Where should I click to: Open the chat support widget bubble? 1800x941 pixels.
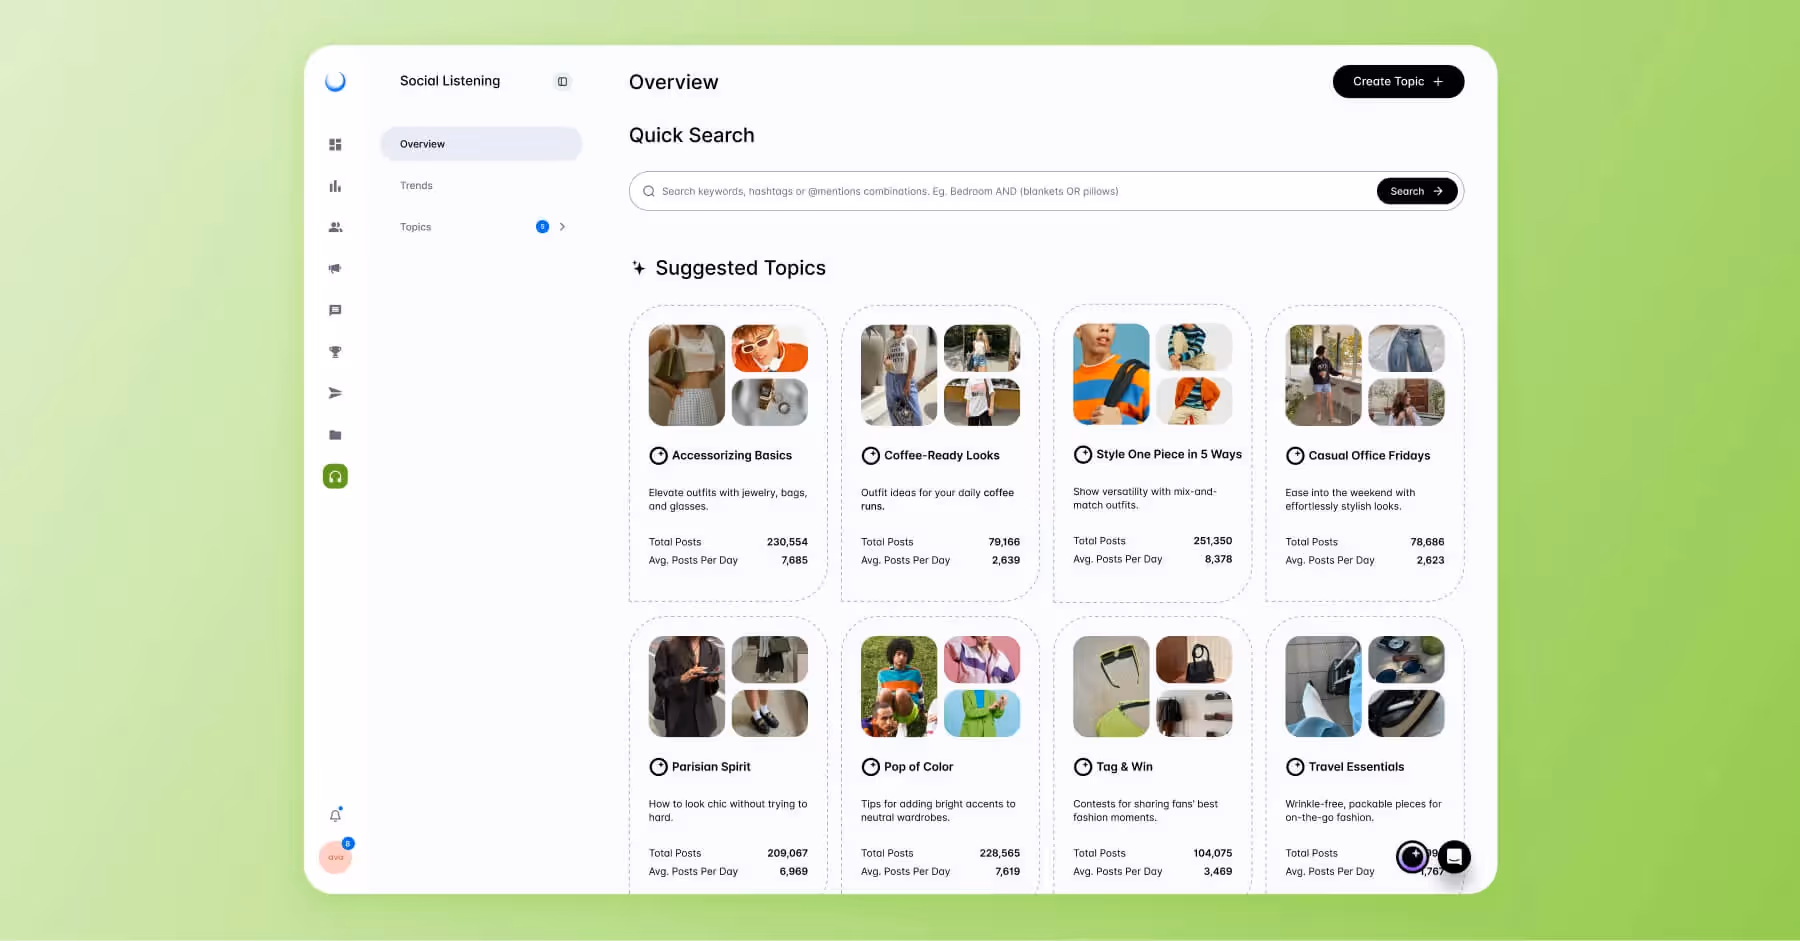coord(1454,857)
